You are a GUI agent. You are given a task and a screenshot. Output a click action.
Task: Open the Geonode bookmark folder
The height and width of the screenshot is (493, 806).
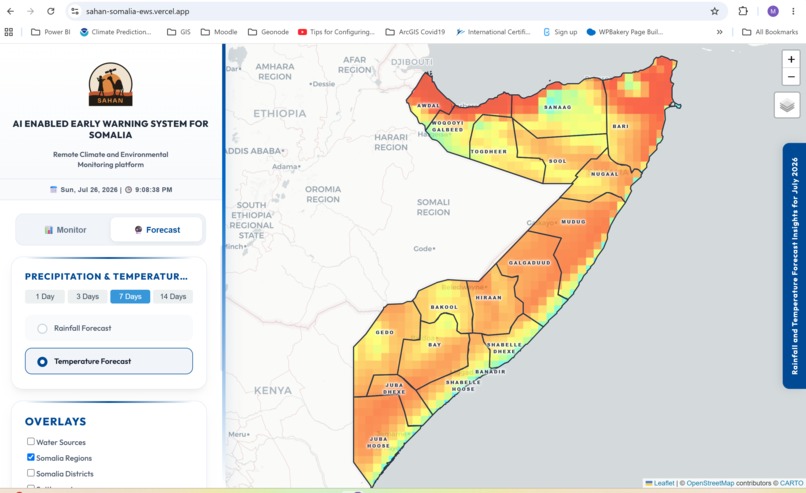[268, 32]
